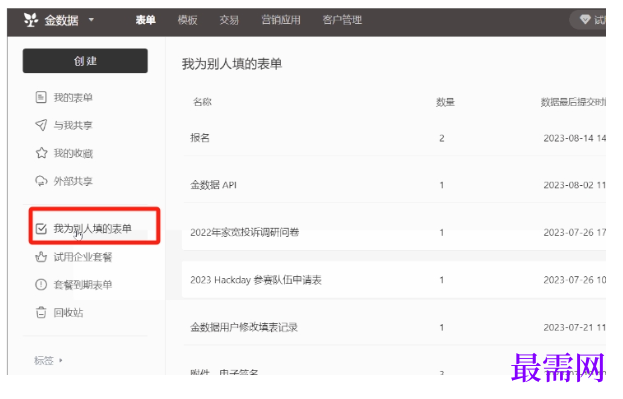Open 套餐到期表单 in sidebar
Viewport: 623px width, 399px height.
[x=83, y=285]
